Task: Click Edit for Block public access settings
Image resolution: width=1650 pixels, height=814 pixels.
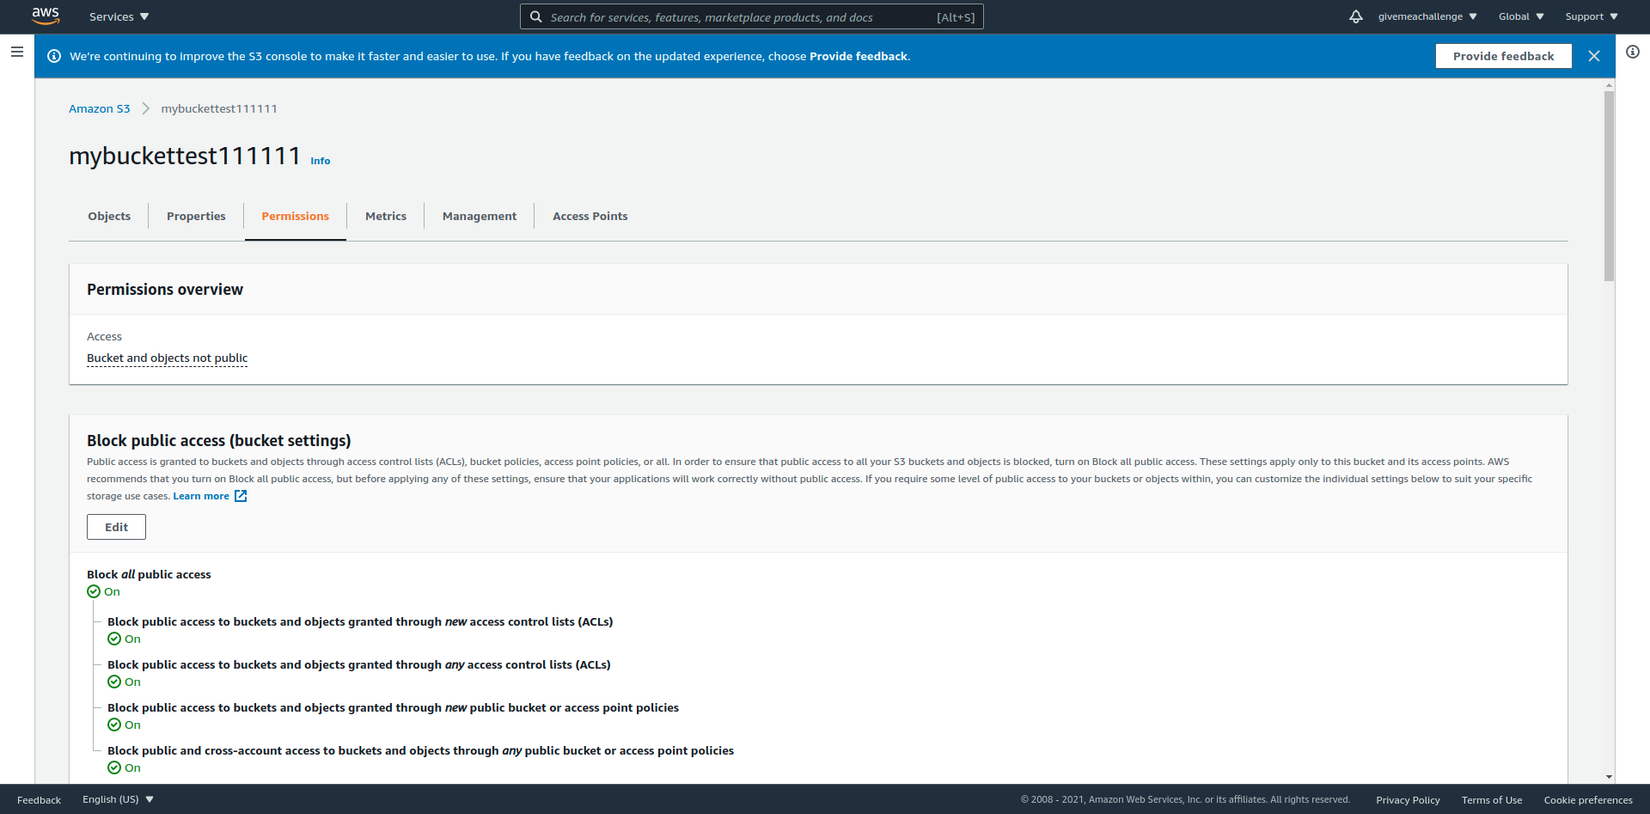Action: (116, 527)
